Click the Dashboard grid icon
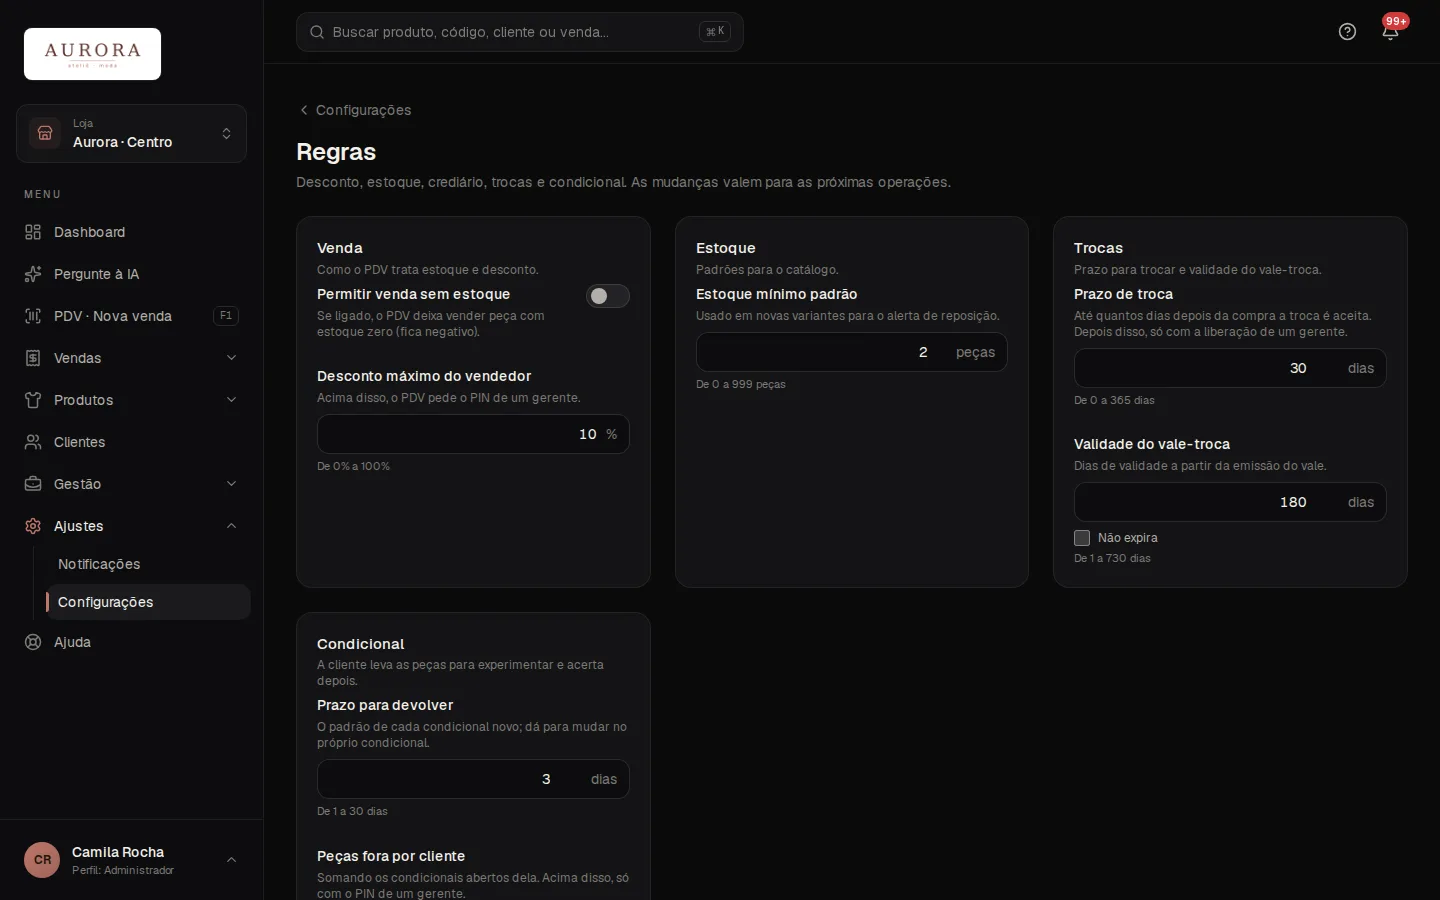Image resolution: width=1440 pixels, height=900 pixels. [33, 232]
